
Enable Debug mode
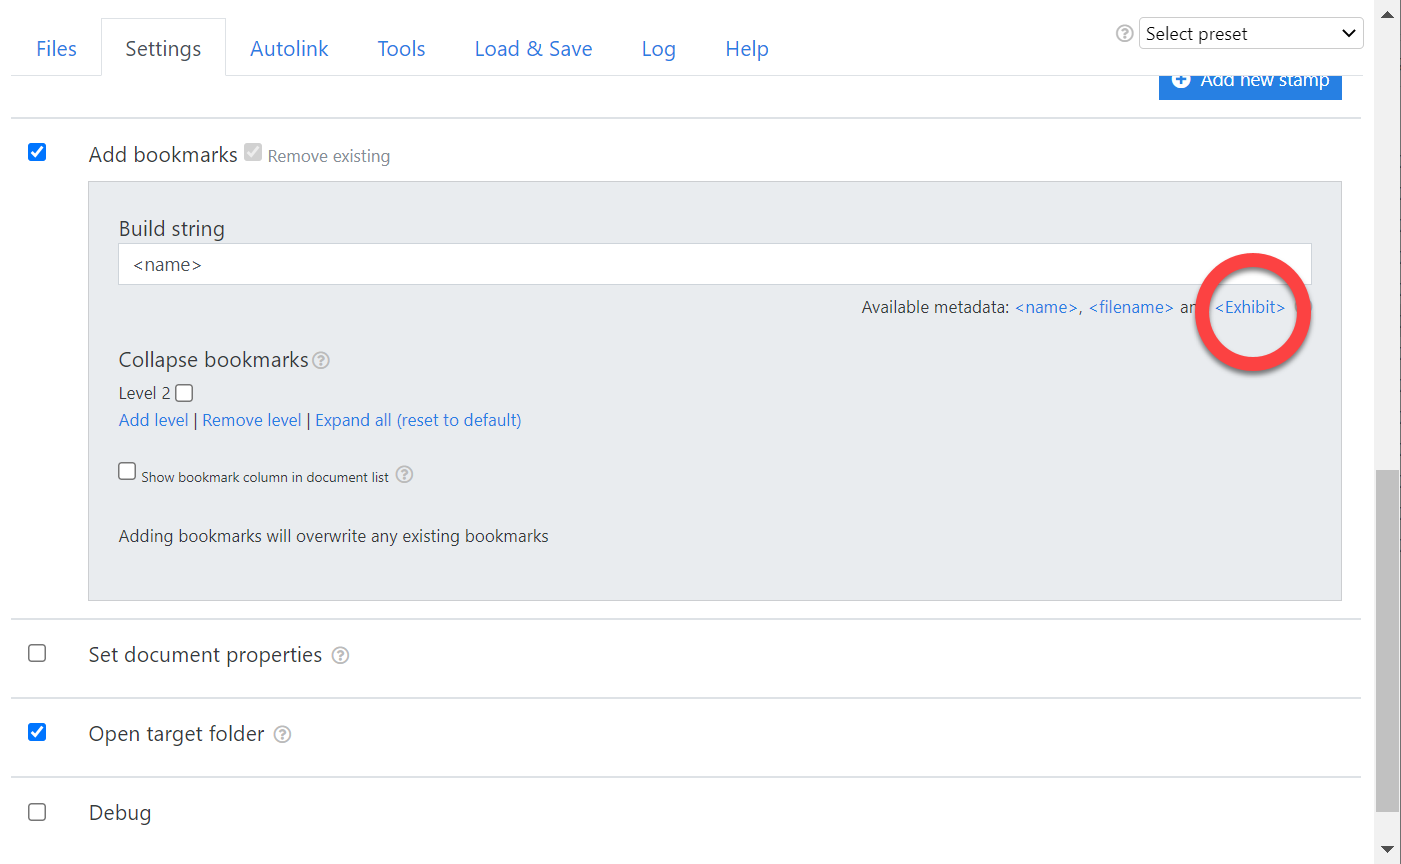click(x=37, y=812)
